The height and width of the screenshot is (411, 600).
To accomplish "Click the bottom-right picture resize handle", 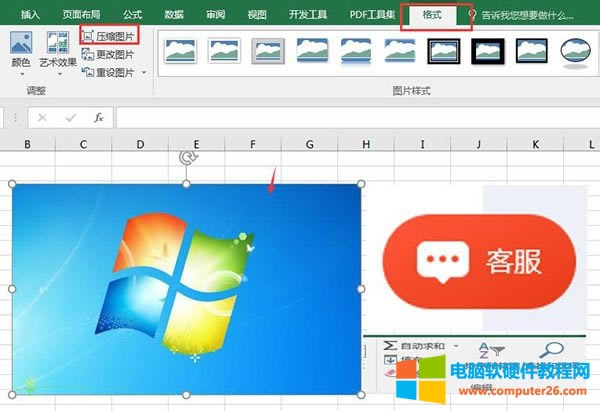I will point(361,395).
